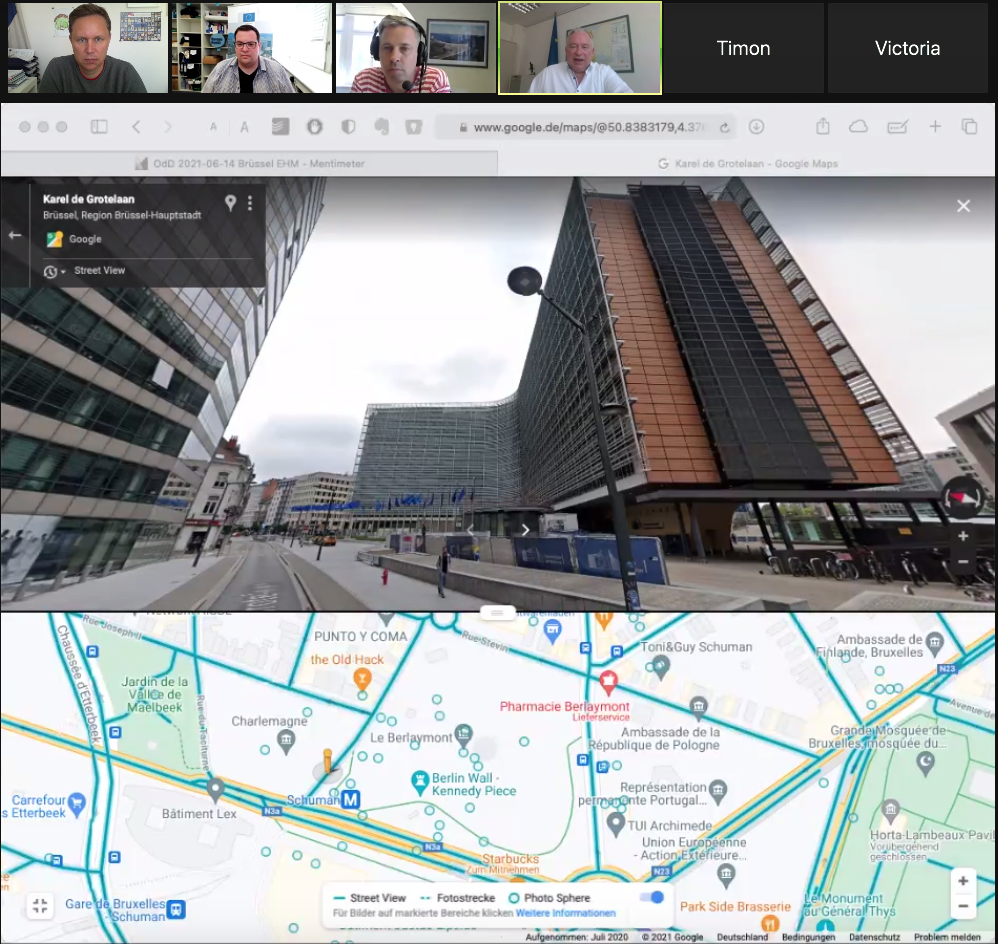Close Street View with the X button
998x944 pixels.
[x=963, y=206]
